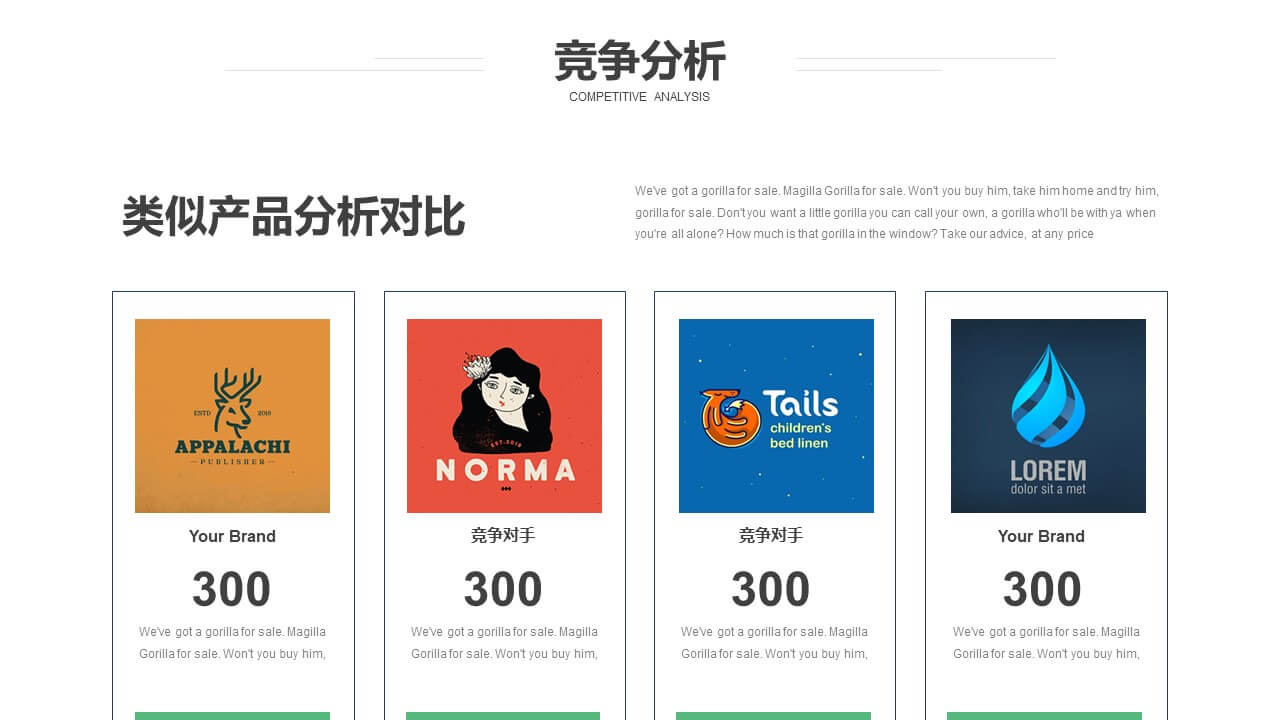Click the 类似产品分析对比 heading

coord(293,217)
